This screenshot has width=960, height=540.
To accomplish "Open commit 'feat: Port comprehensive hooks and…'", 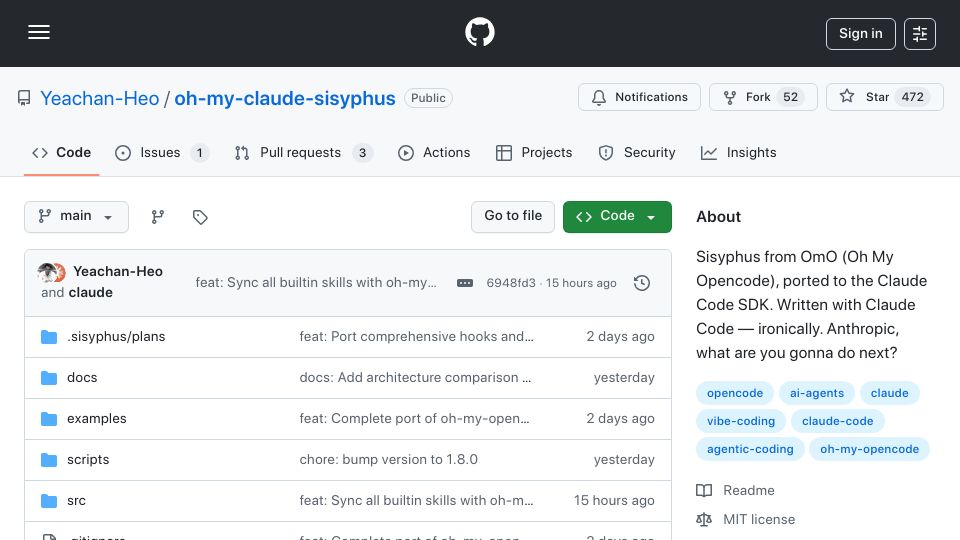I will point(416,337).
